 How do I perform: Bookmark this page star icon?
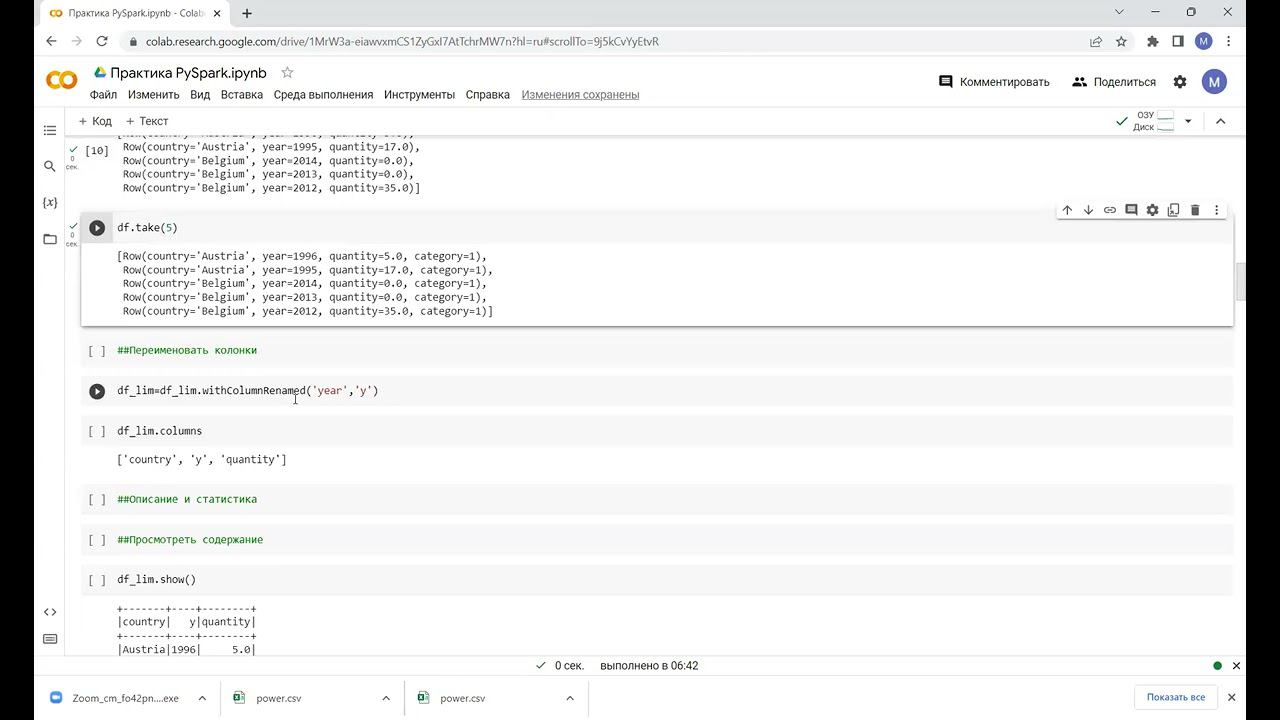pos(1121,41)
